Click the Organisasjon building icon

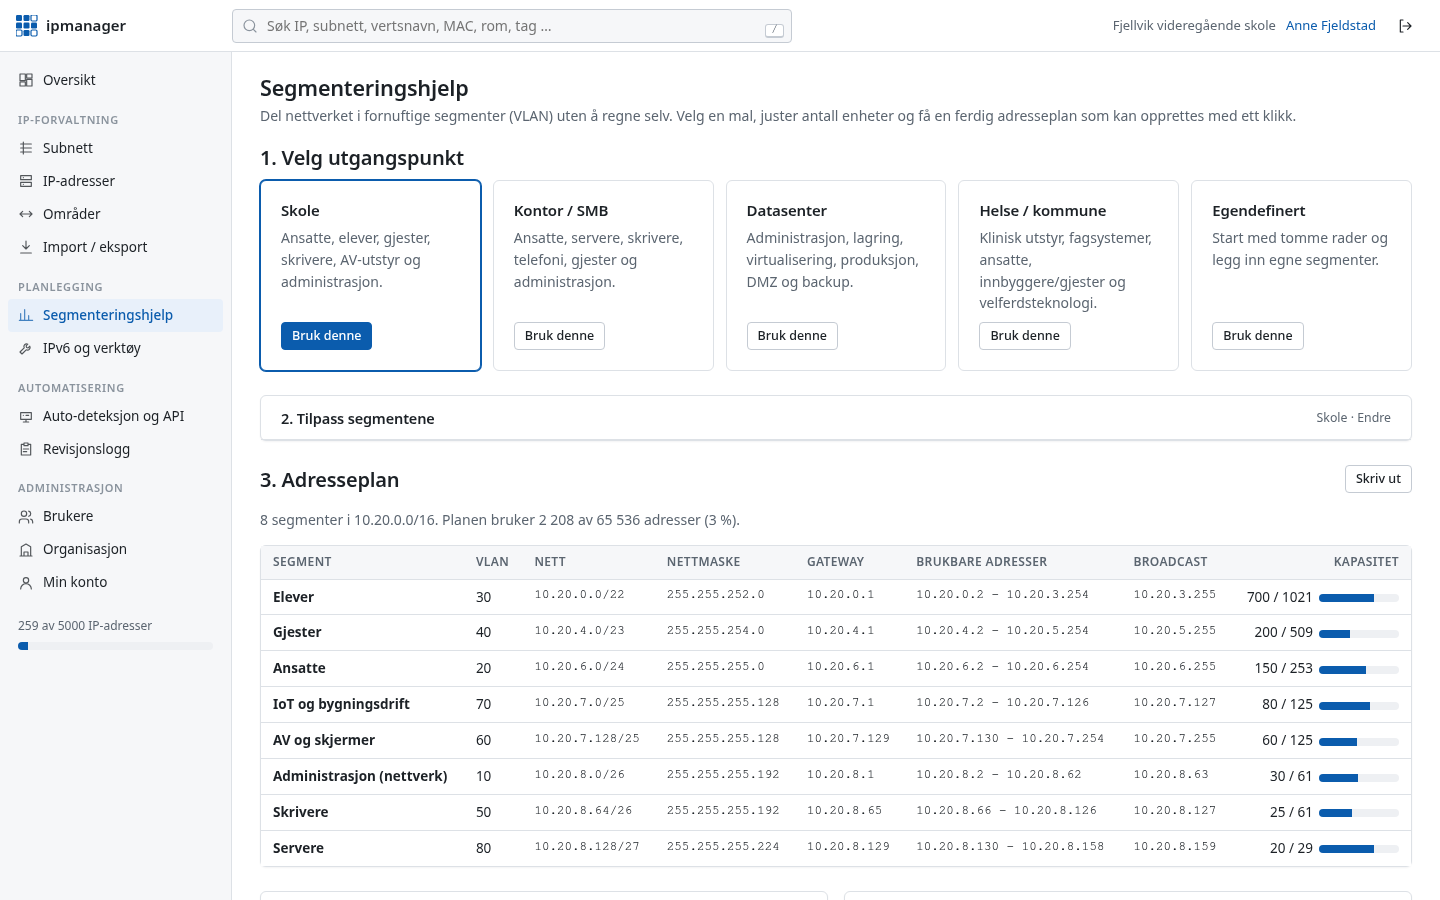coord(26,549)
